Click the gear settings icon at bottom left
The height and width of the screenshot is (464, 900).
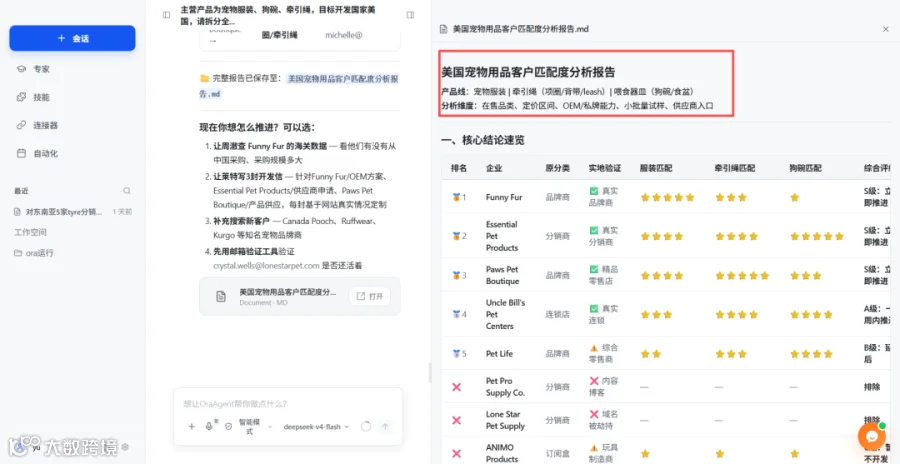coord(125,447)
